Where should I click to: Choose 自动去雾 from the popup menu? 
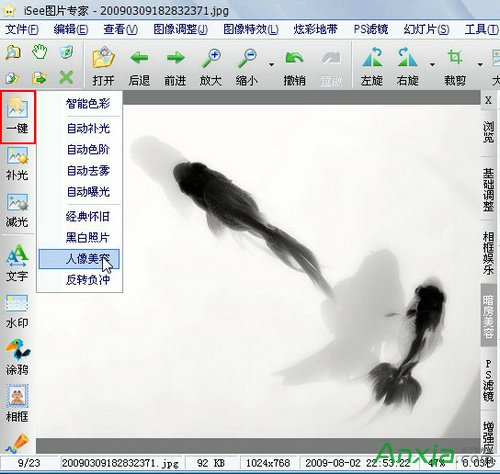(79, 171)
